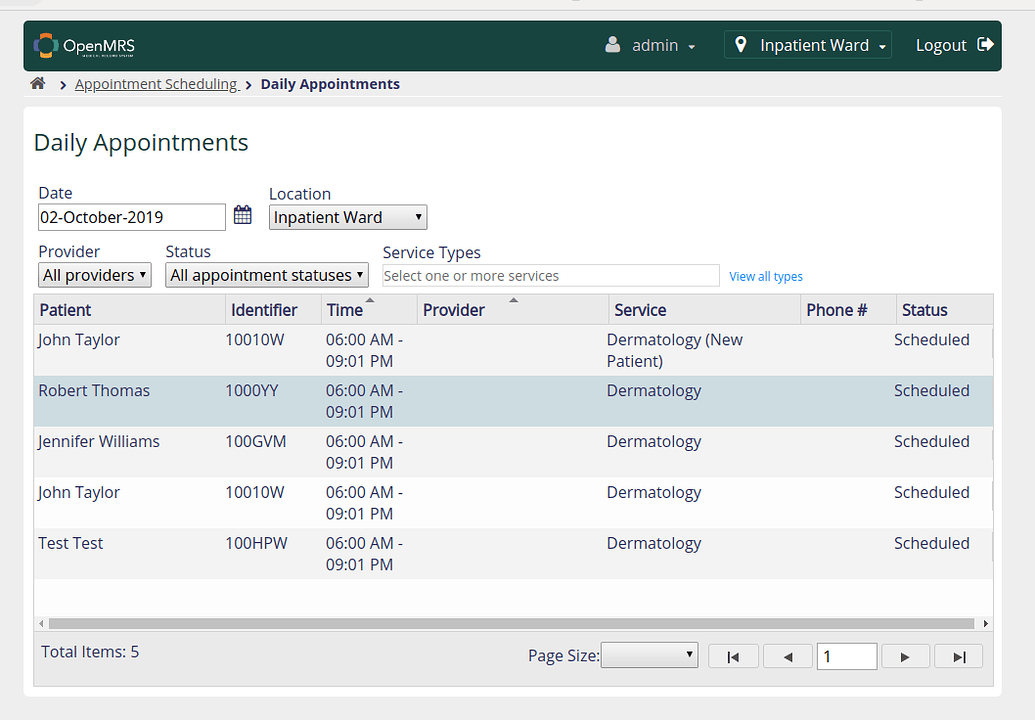Image resolution: width=1035 pixels, height=720 pixels.
Task: Open the Location dropdown showing Inpatient Ward
Action: point(347,217)
